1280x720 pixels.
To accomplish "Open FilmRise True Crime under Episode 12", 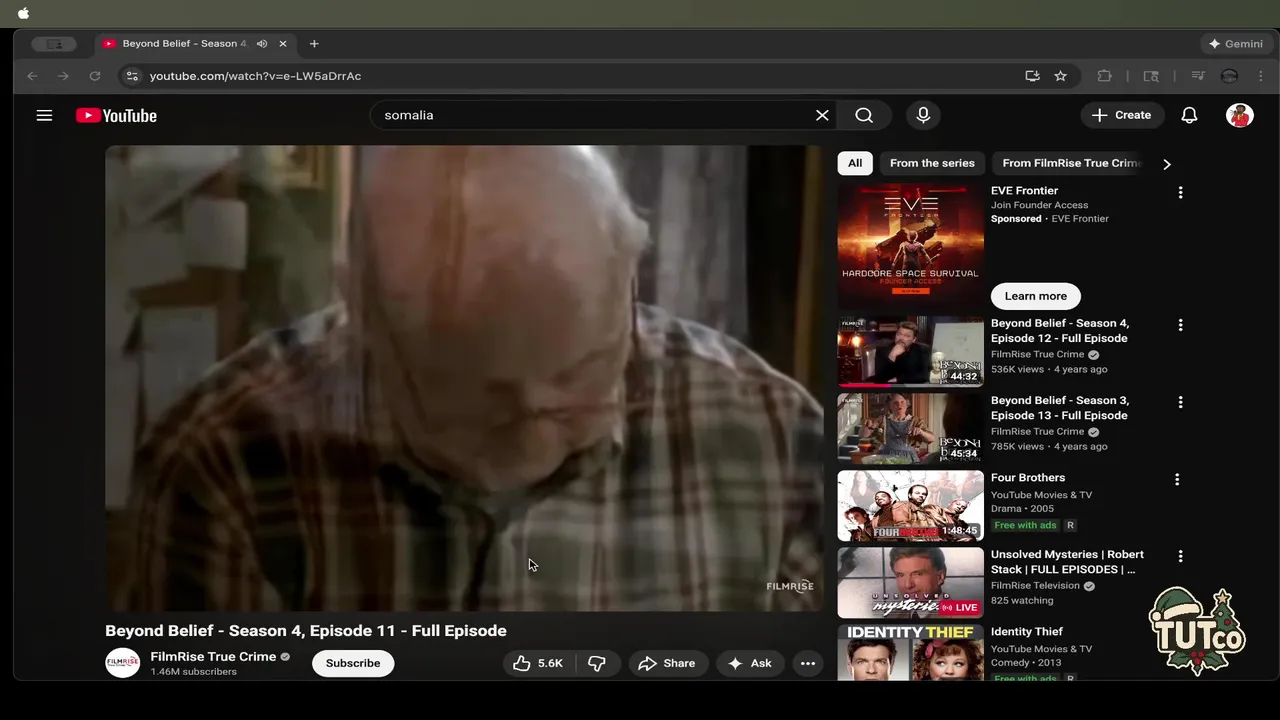I will [x=1037, y=355].
